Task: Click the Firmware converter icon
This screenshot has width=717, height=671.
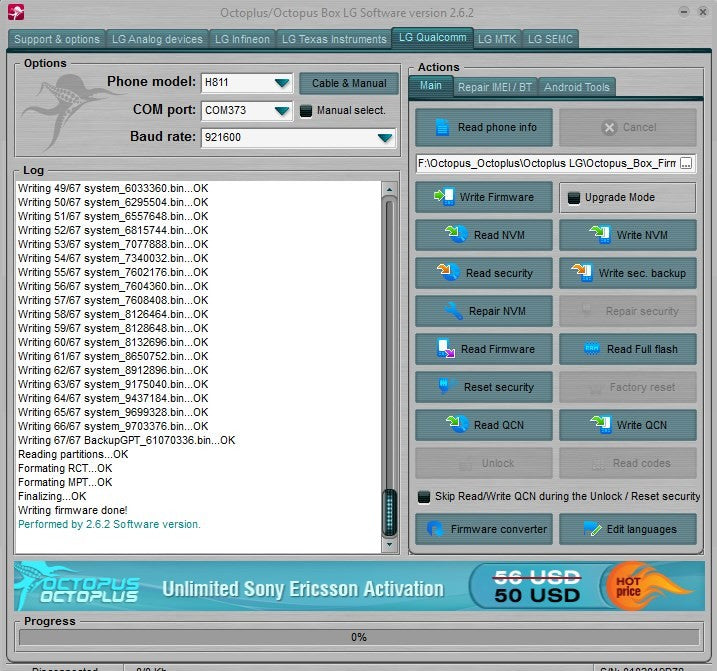Action: [x=435, y=529]
